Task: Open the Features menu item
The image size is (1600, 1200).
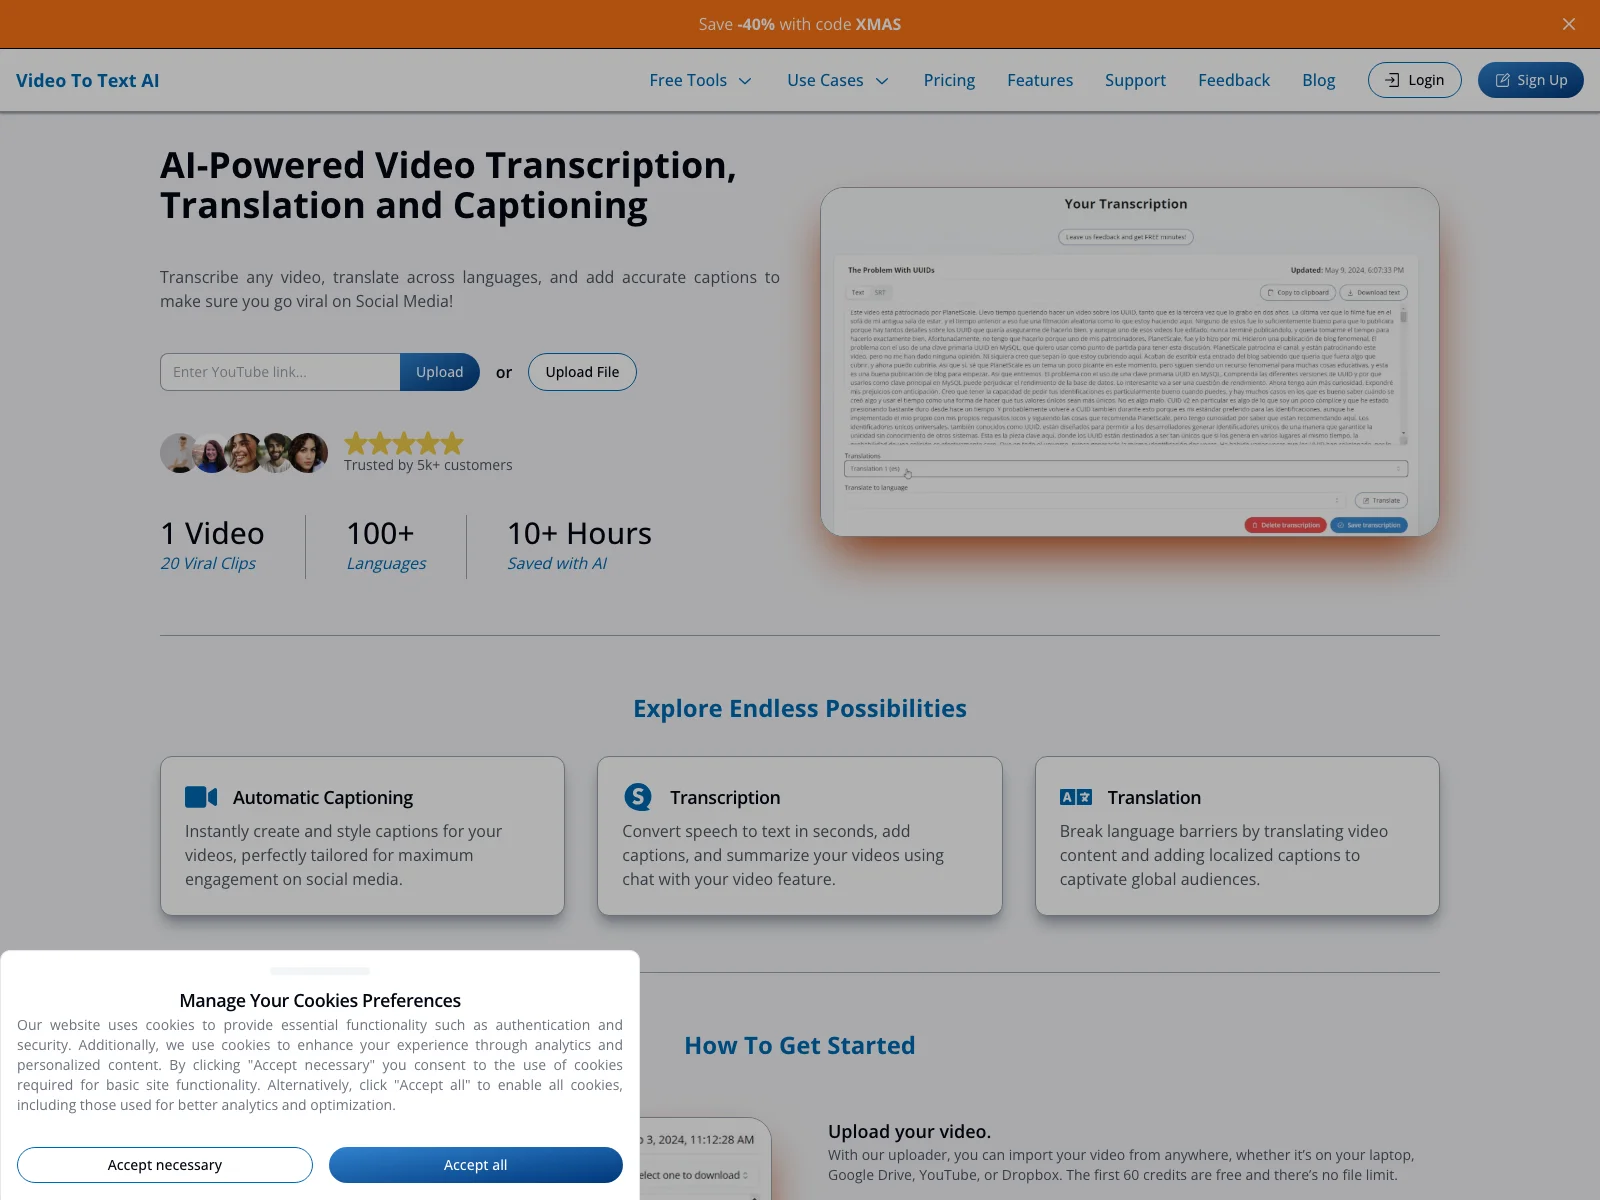Action: pyautogui.click(x=1040, y=80)
